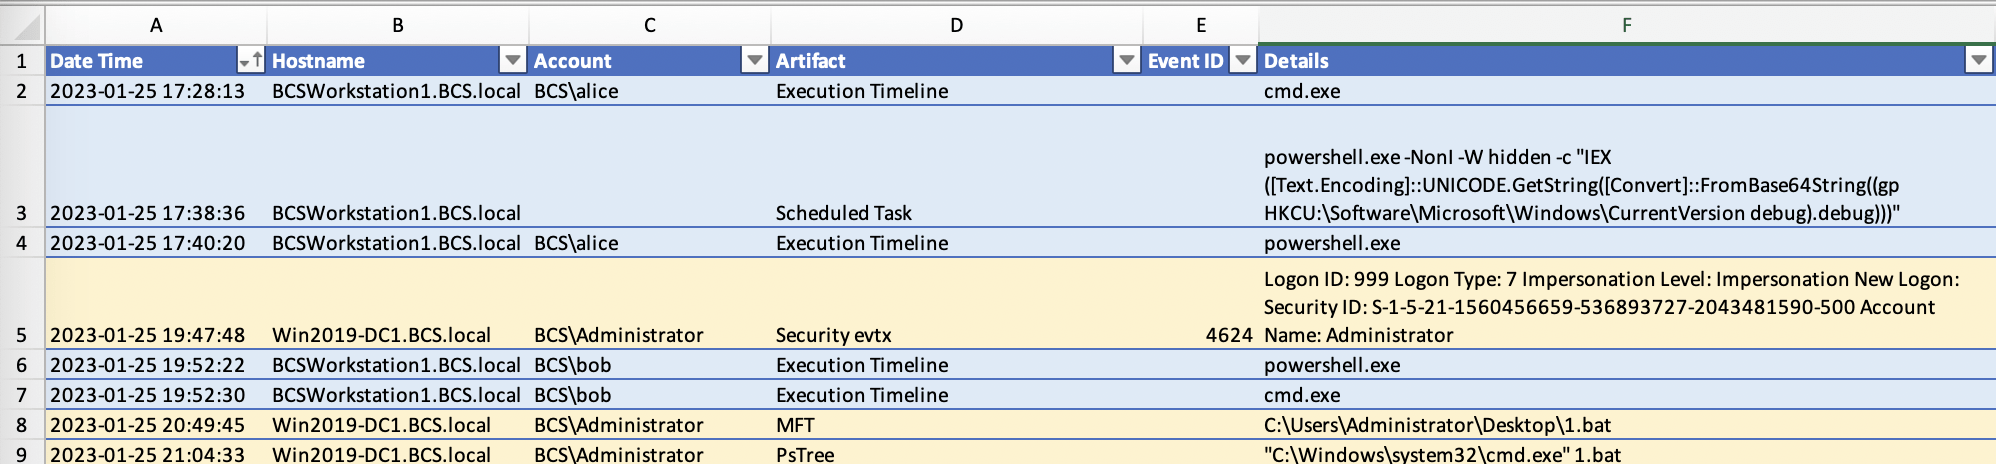
Task: Click the PsTree artifact cell
Action: 805,454
